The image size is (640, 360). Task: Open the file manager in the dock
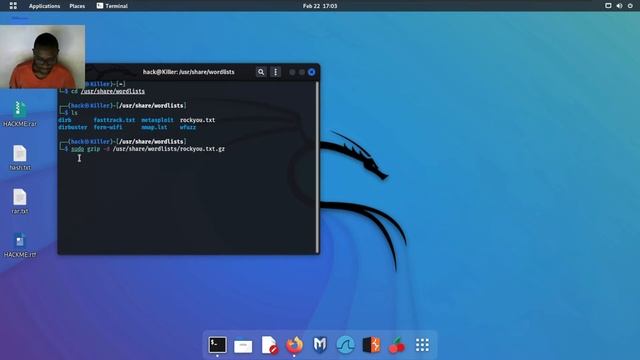pos(243,345)
